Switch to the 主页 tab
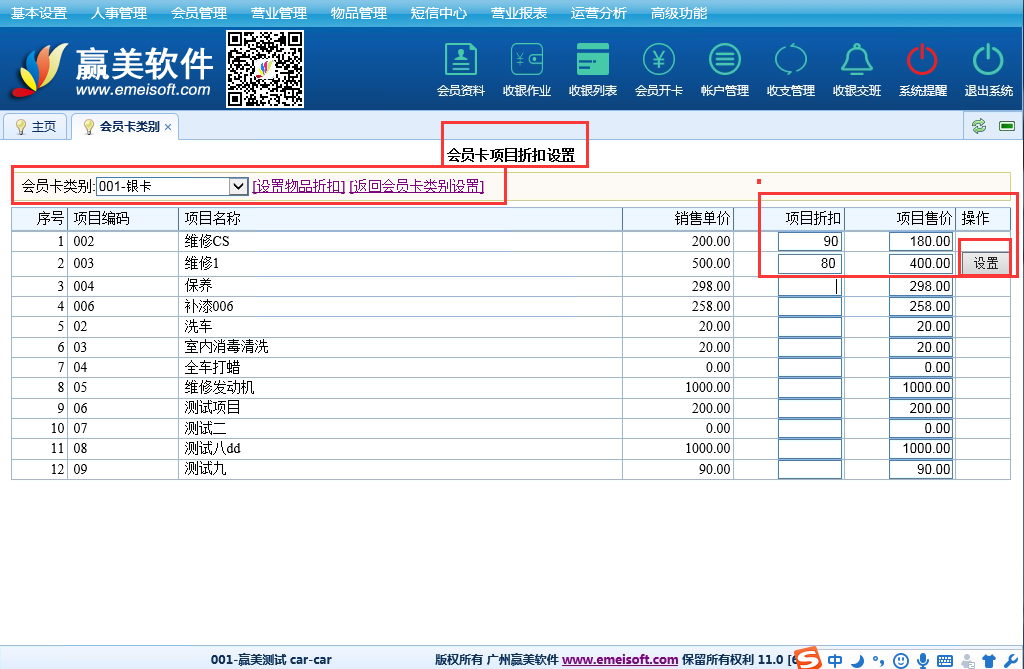This screenshot has width=1024, height=669. pos(35,127)
